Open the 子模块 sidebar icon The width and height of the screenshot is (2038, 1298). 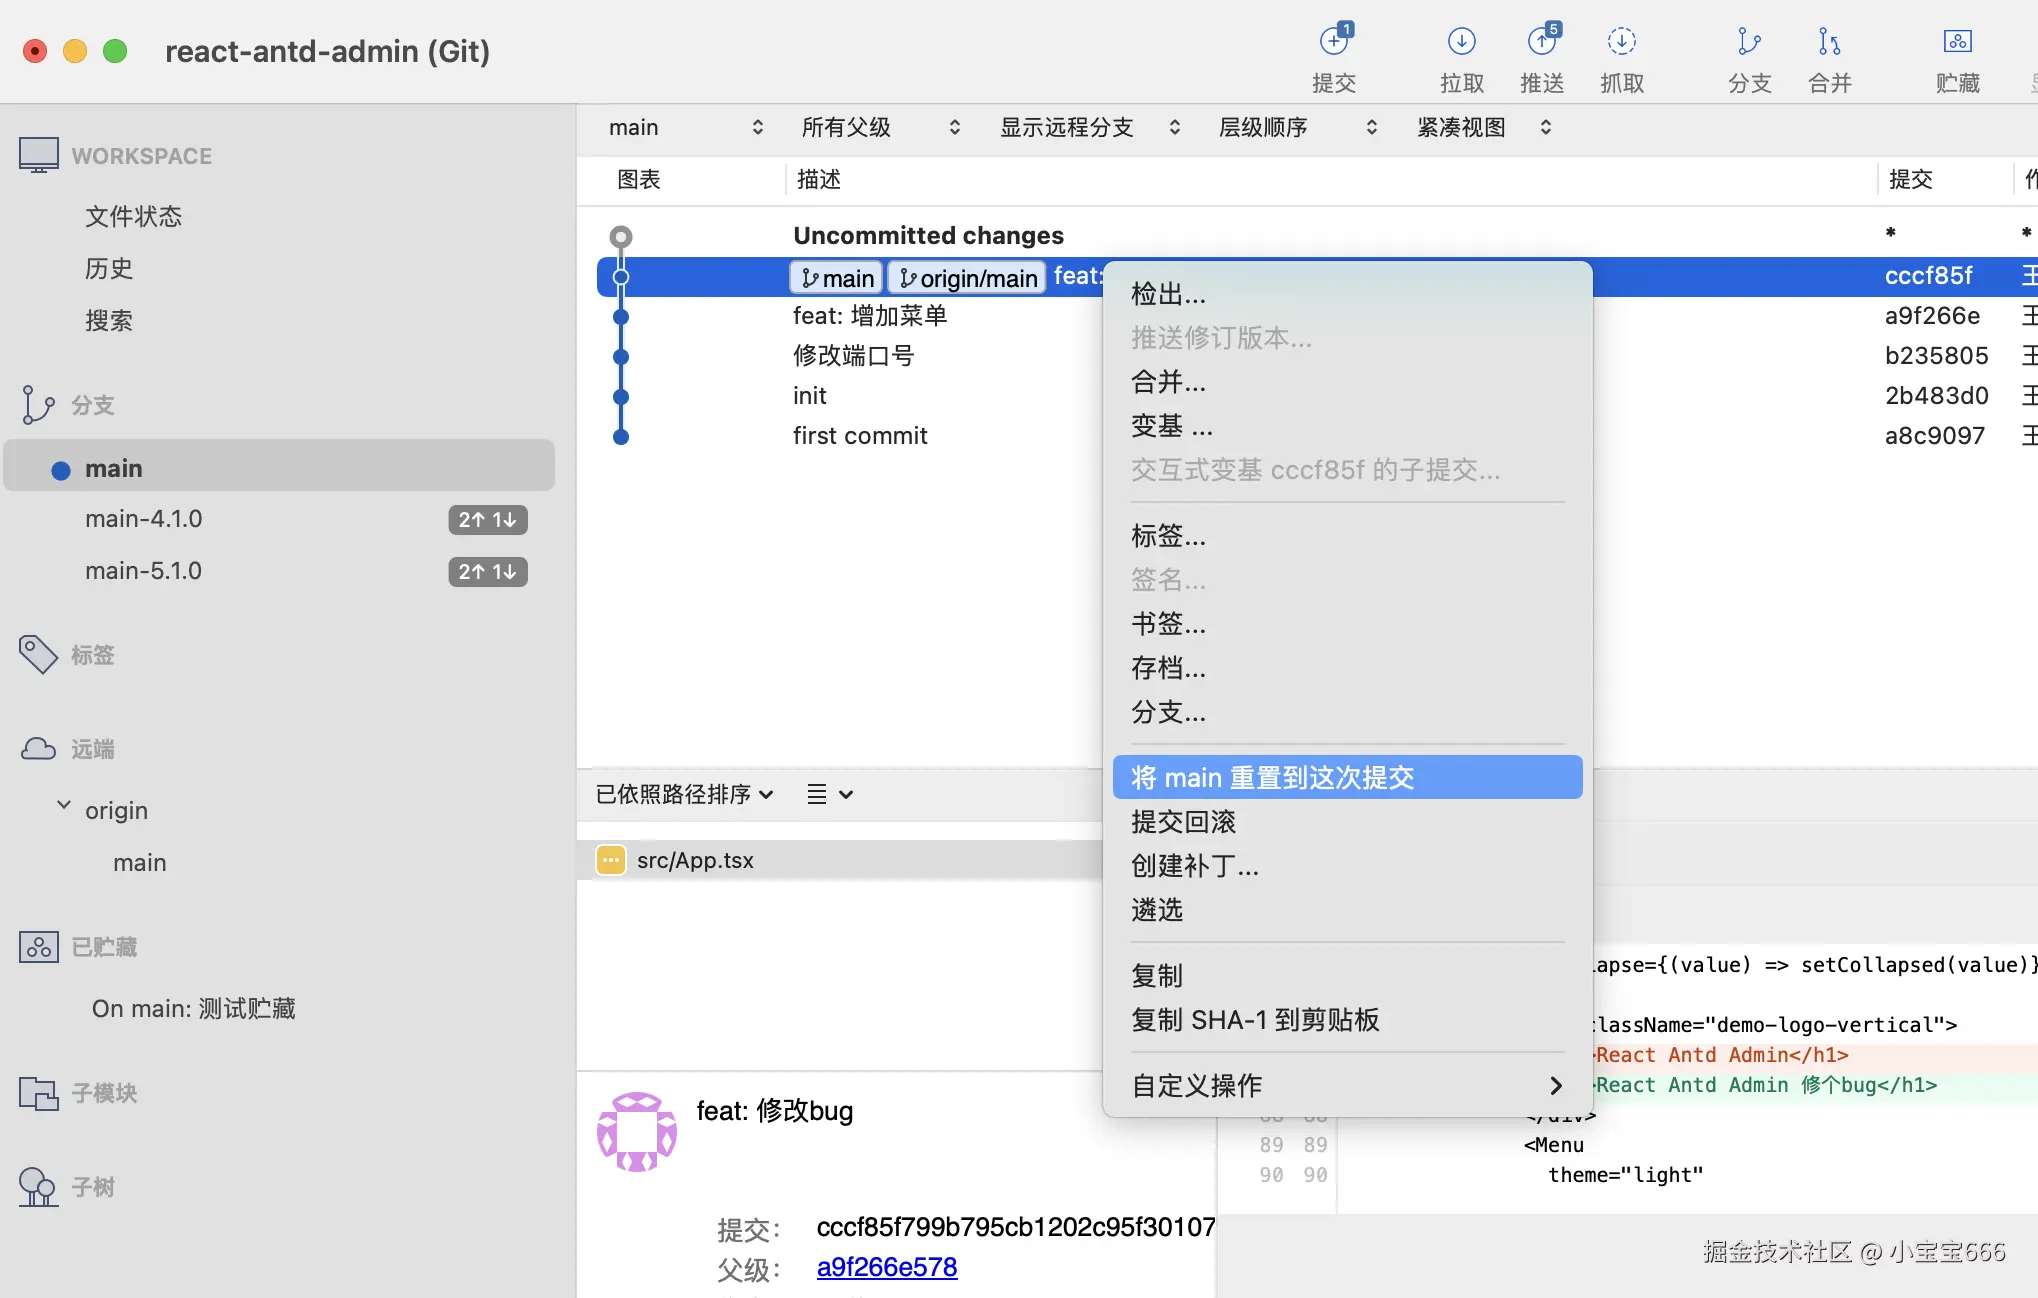tap(38, 1093)
